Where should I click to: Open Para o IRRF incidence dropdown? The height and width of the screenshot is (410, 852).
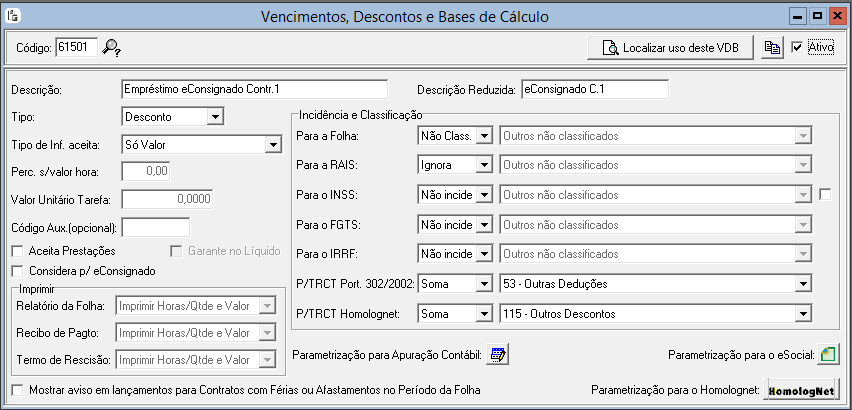[484, 254]
